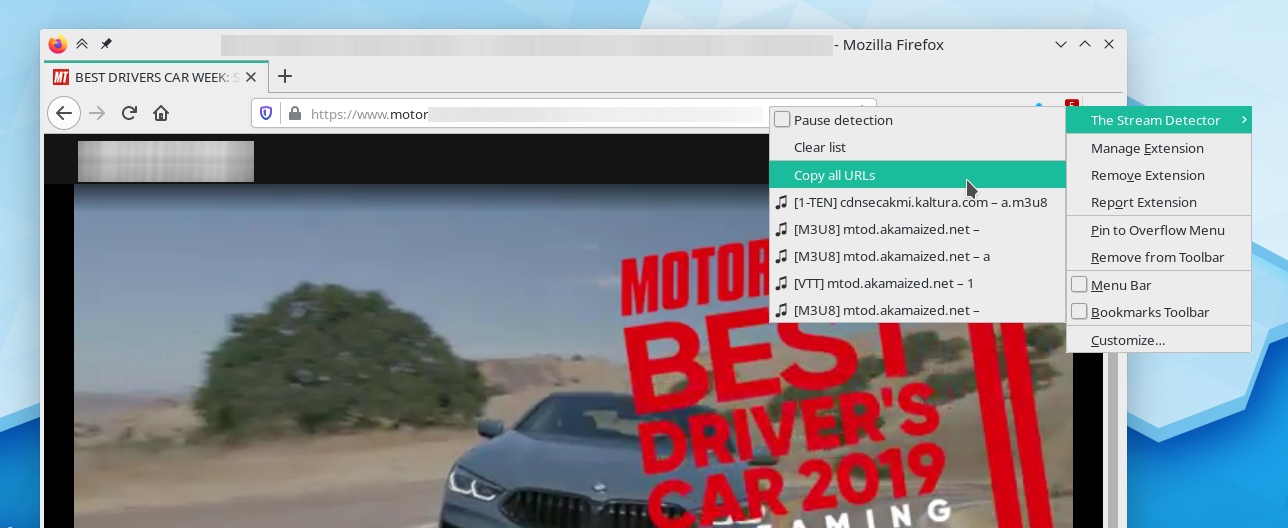Close the BEST DRIVERS CAR WEEK tab

251,77
